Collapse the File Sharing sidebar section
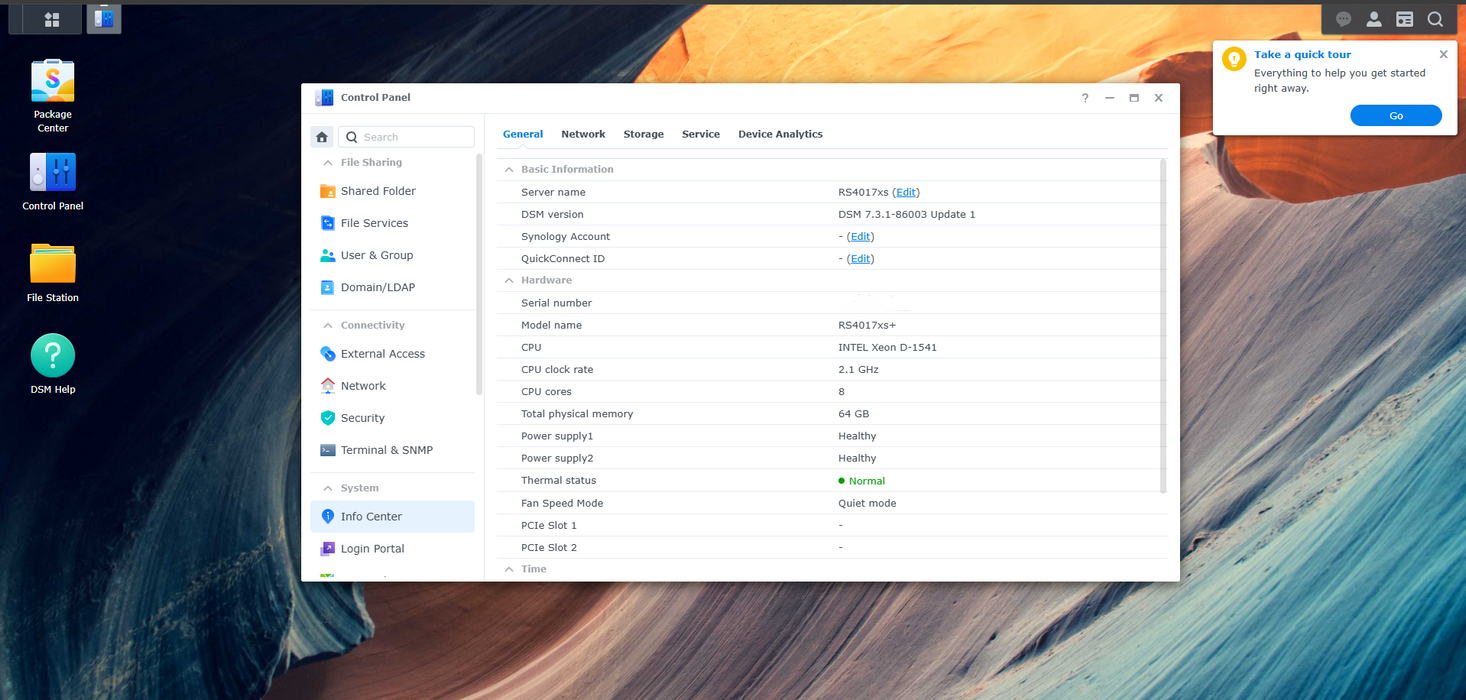The width and height of the screenshot is (1466, 700). (327, 162)
